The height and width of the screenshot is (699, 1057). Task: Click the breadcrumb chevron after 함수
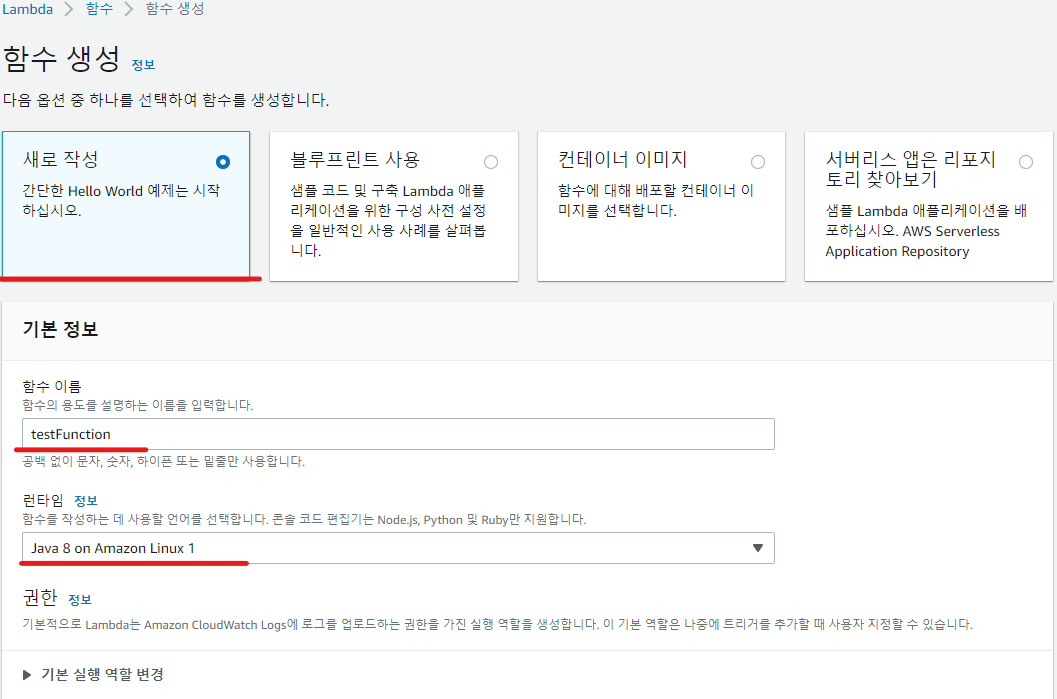(x=129, y=9)
